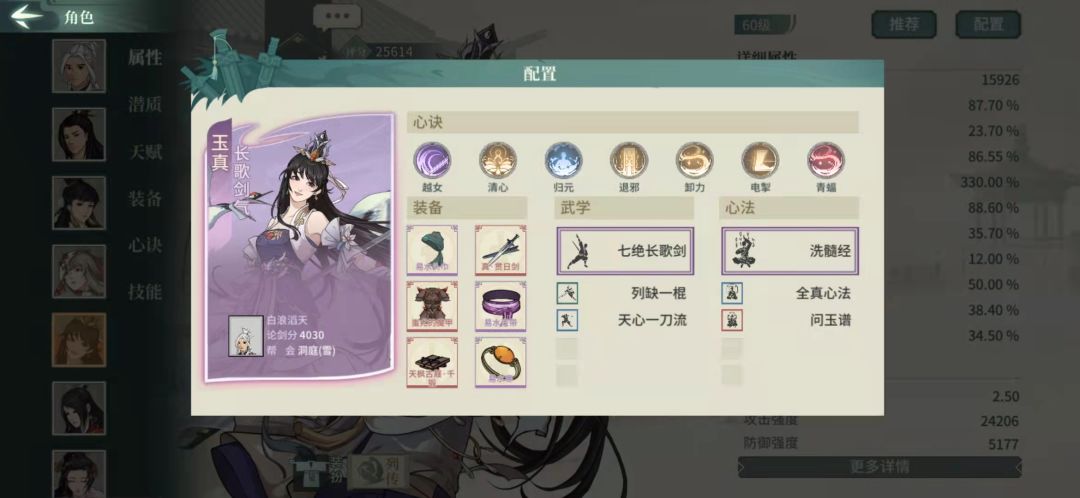Screen dimensions: 1080x498
Task: Open the green headscarf equipment slot
Action: pos(432,250)
